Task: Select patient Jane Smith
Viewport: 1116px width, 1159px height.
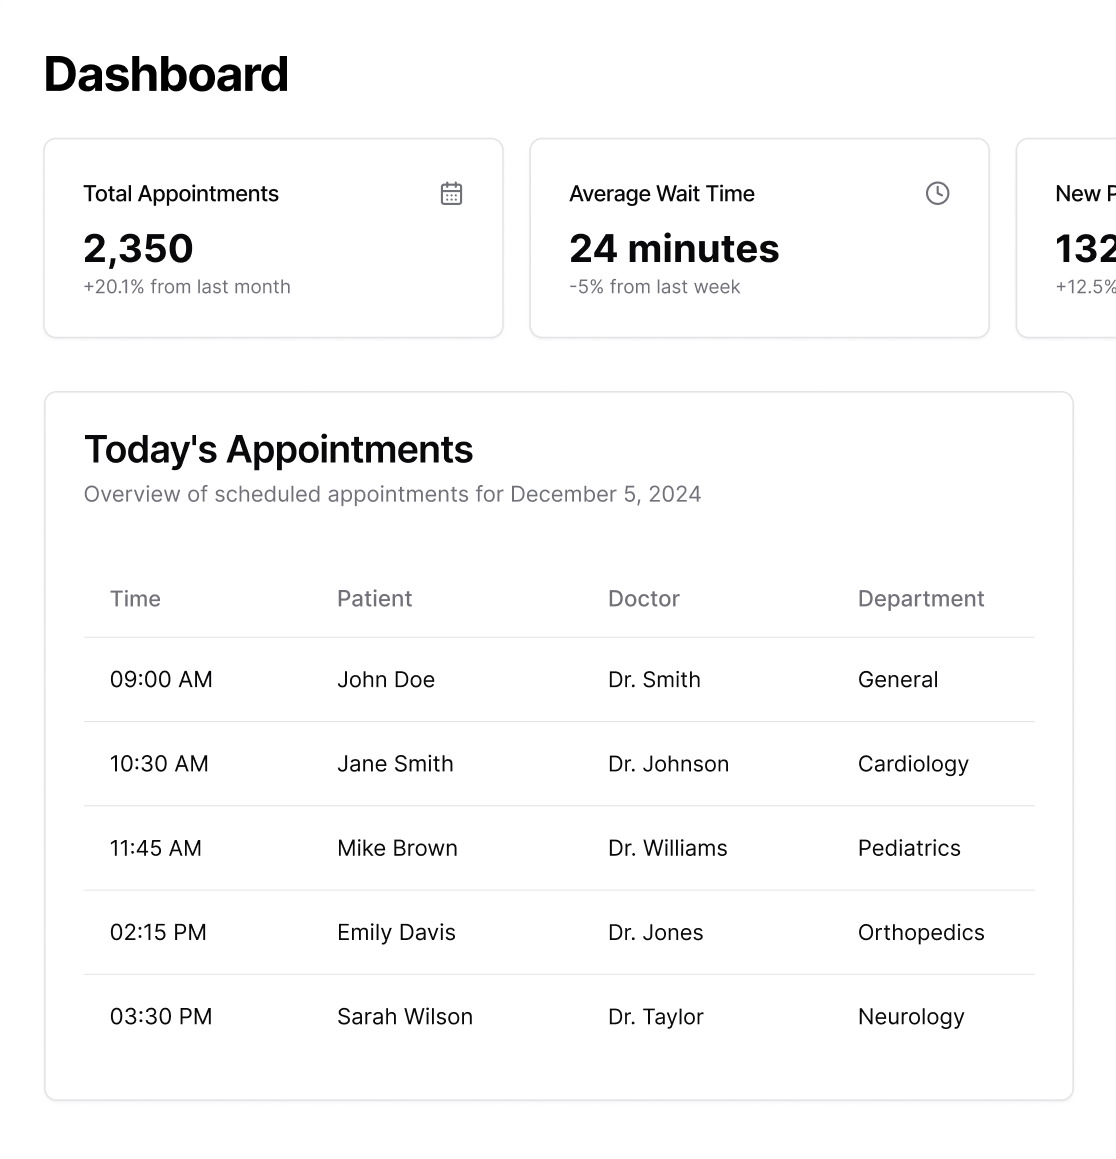Action: tap(395, 764)
